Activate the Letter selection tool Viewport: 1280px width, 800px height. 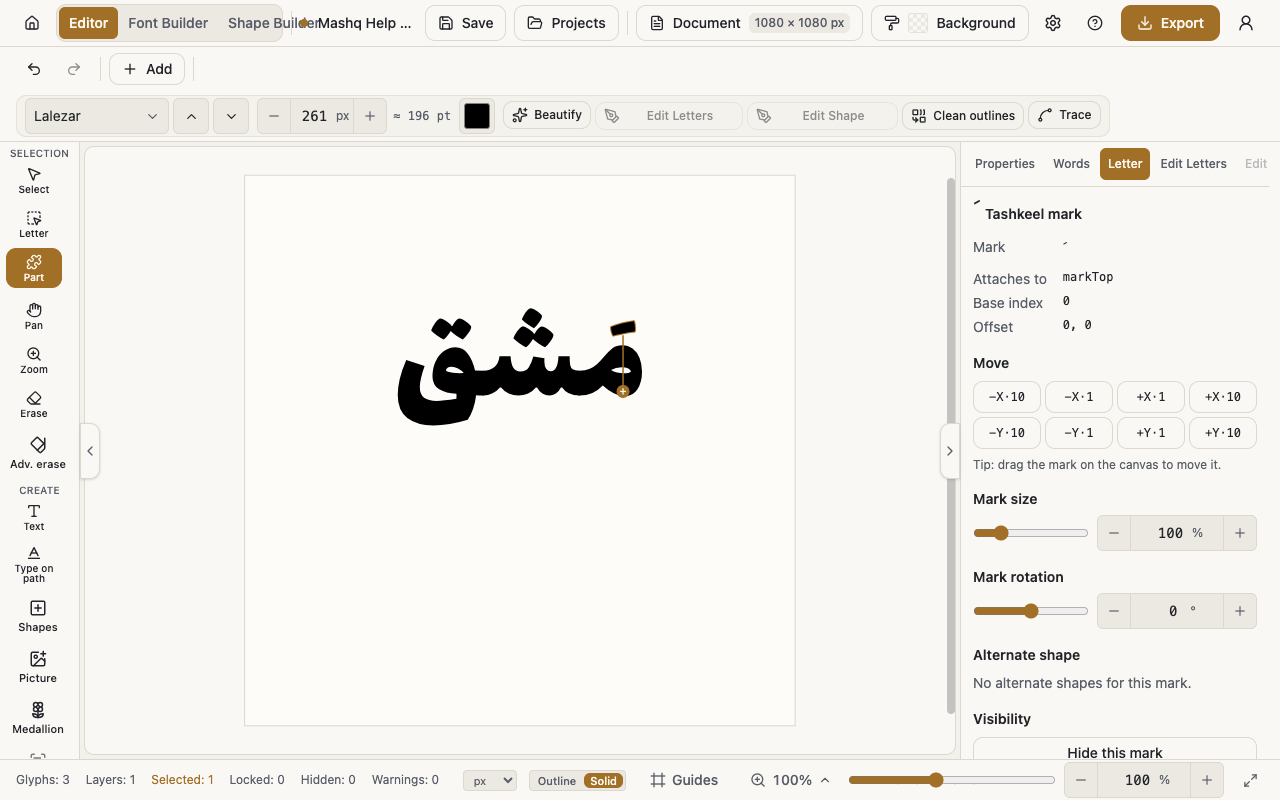point(34,225)
